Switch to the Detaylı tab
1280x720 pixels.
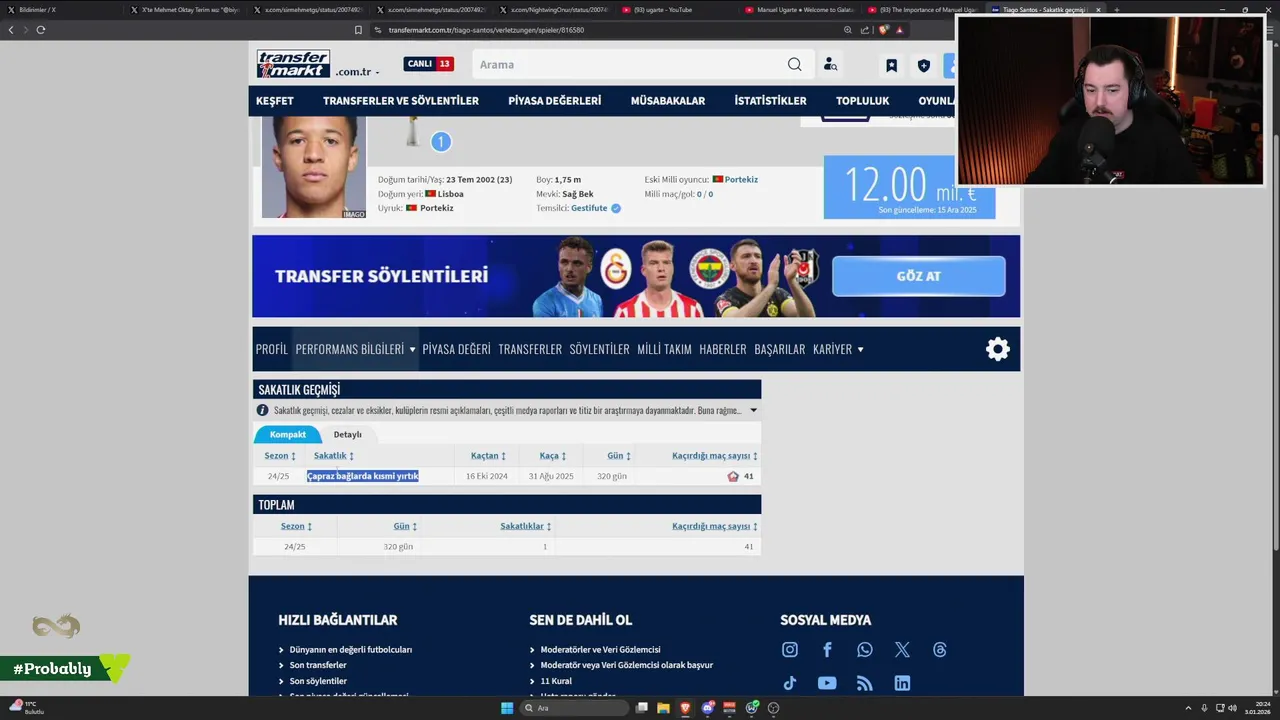tap(348, 434)
